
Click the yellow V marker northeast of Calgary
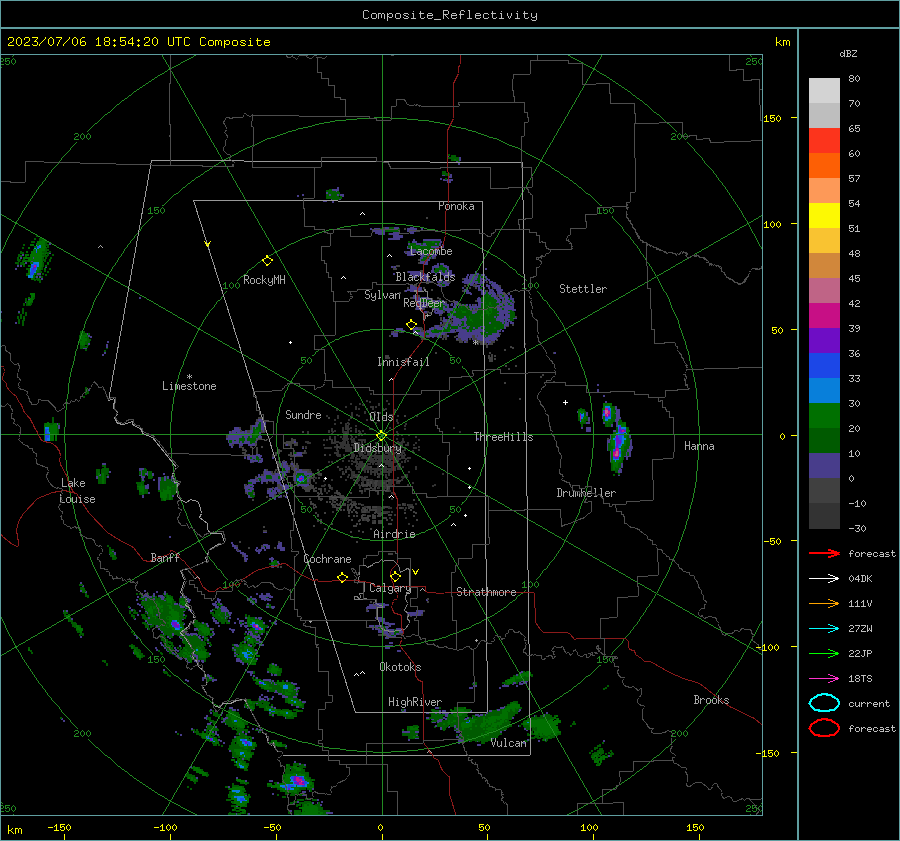[416, 572]
